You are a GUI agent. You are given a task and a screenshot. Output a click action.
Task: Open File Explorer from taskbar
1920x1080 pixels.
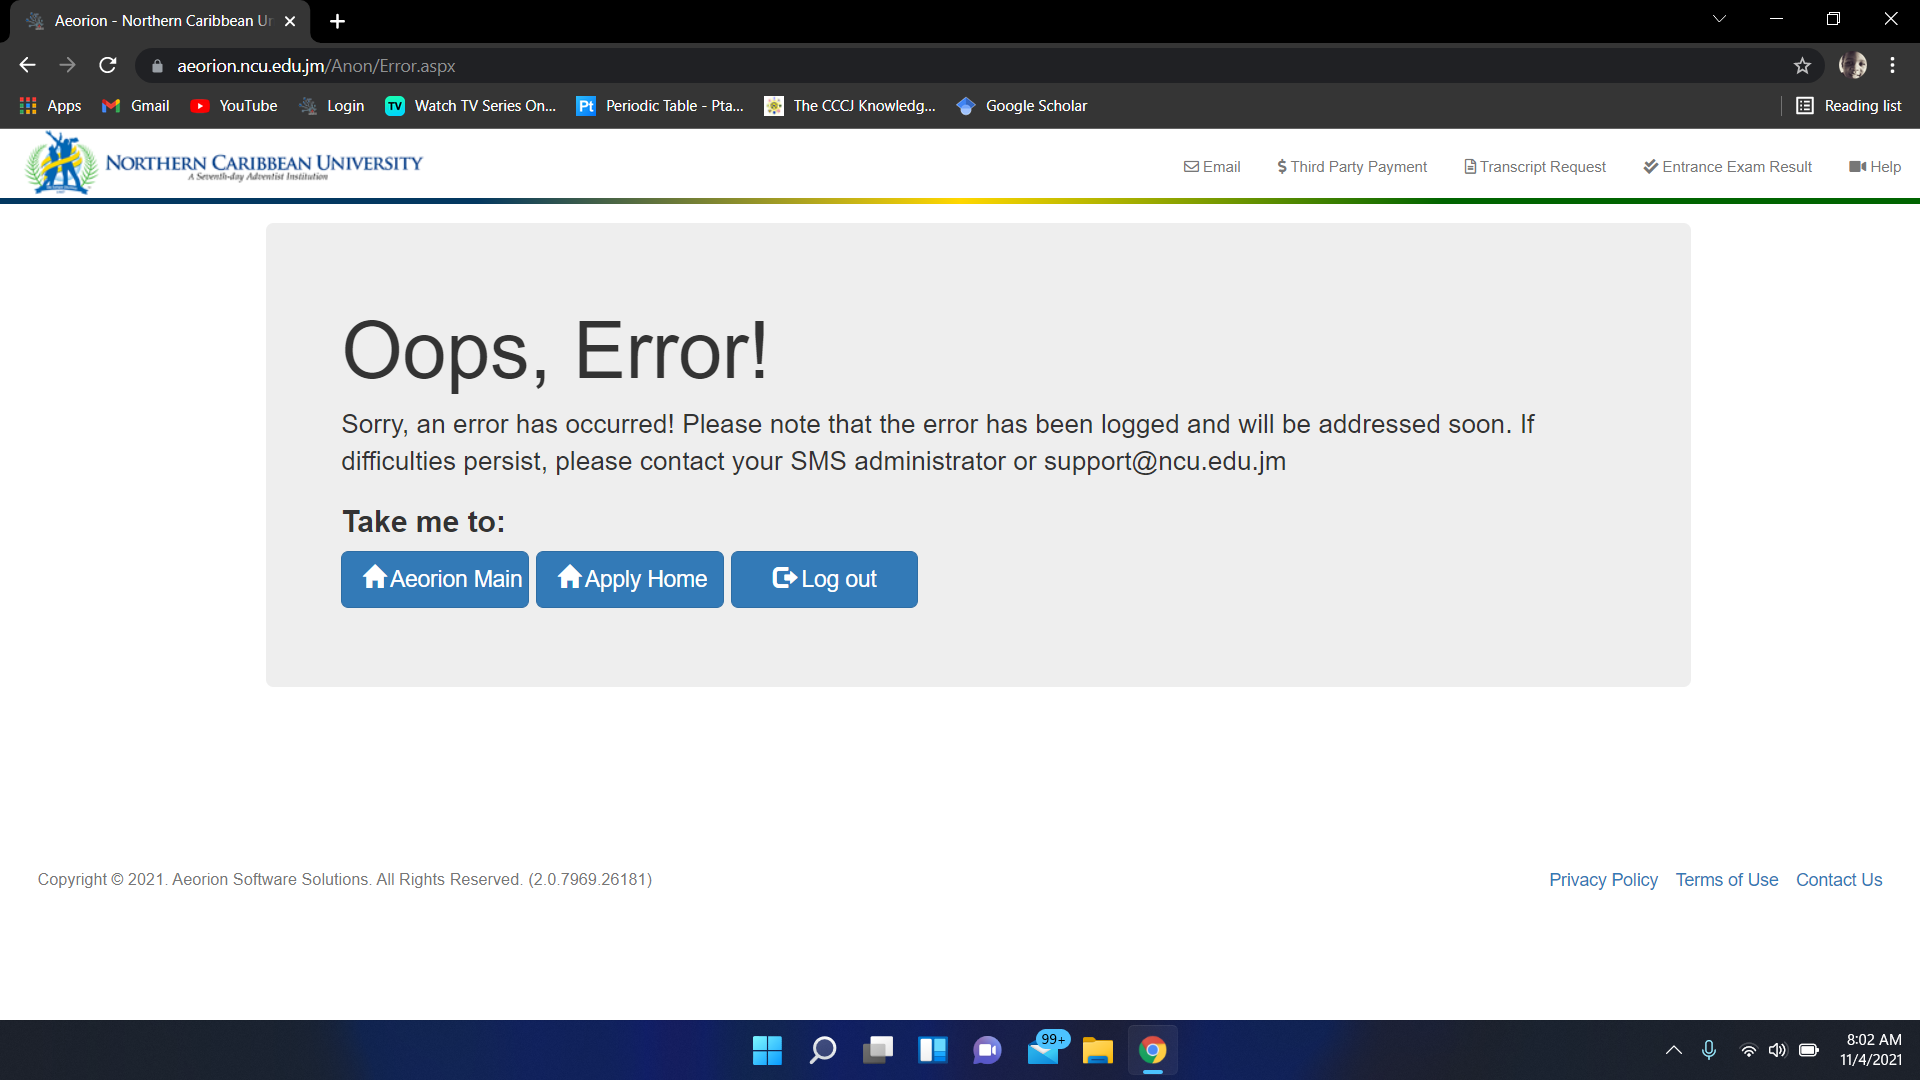(1097, 1050)
